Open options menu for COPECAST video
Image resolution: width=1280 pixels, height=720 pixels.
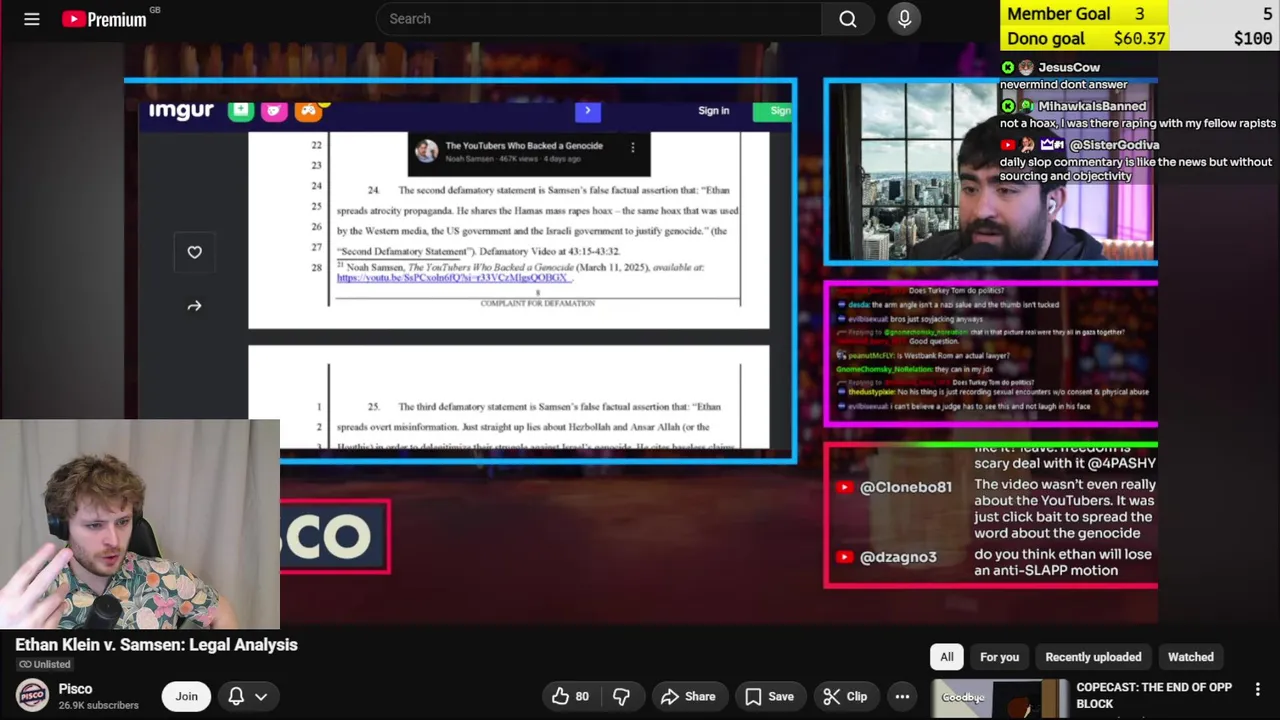tap(1258, 689)
